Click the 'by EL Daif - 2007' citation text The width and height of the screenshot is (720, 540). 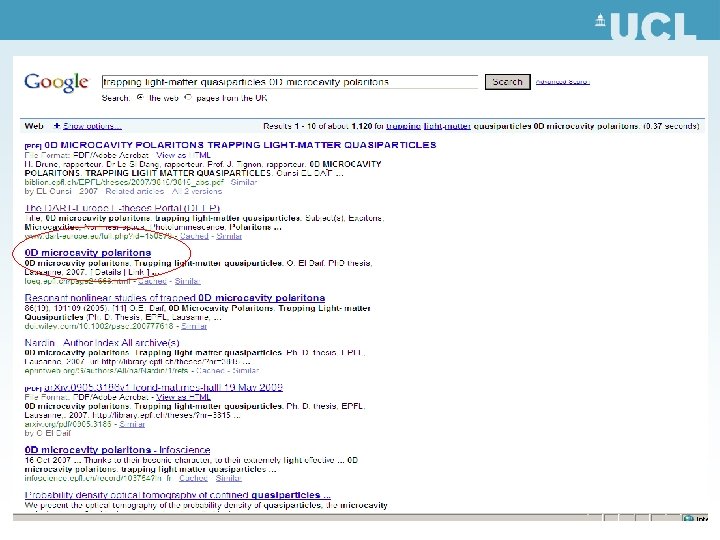coord(61,191)
